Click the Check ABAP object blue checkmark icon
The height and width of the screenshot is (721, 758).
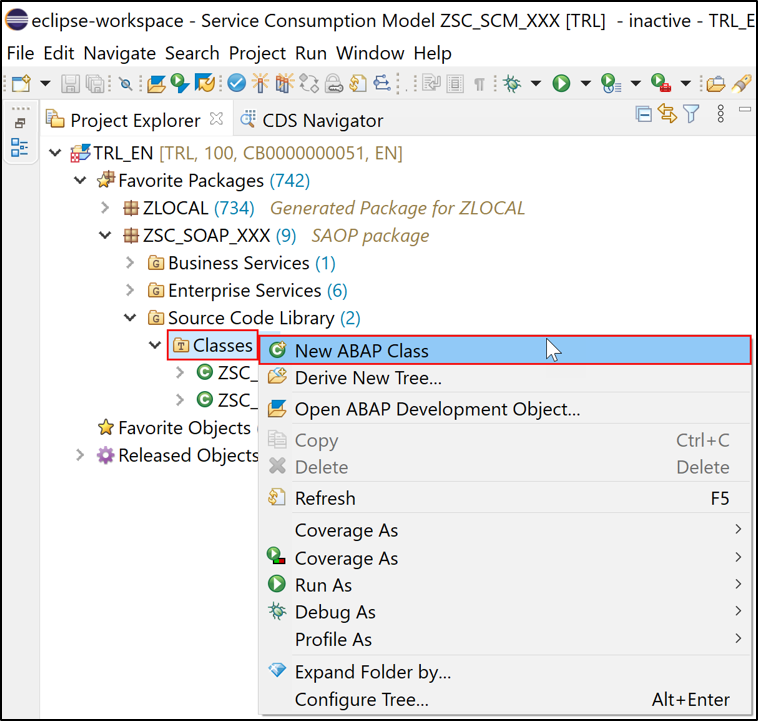pos(236,83)
